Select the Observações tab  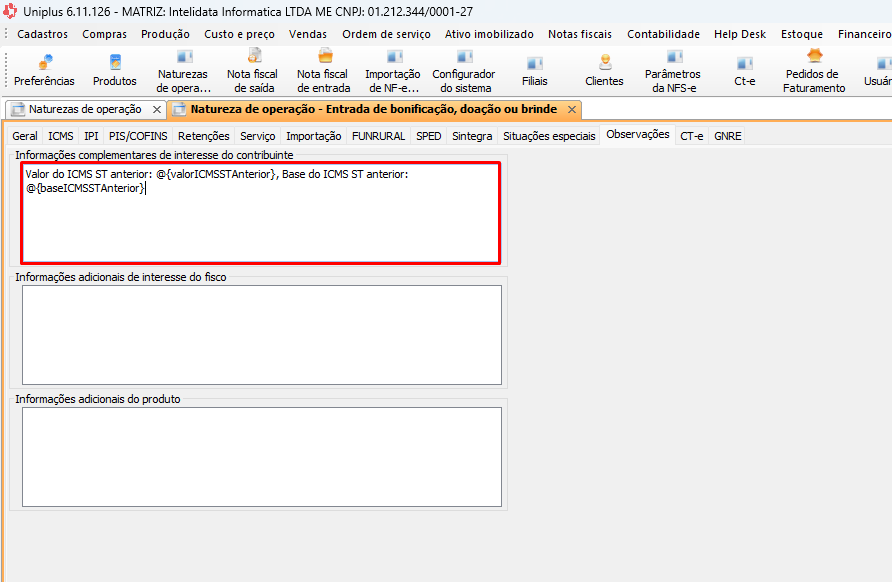638,134
